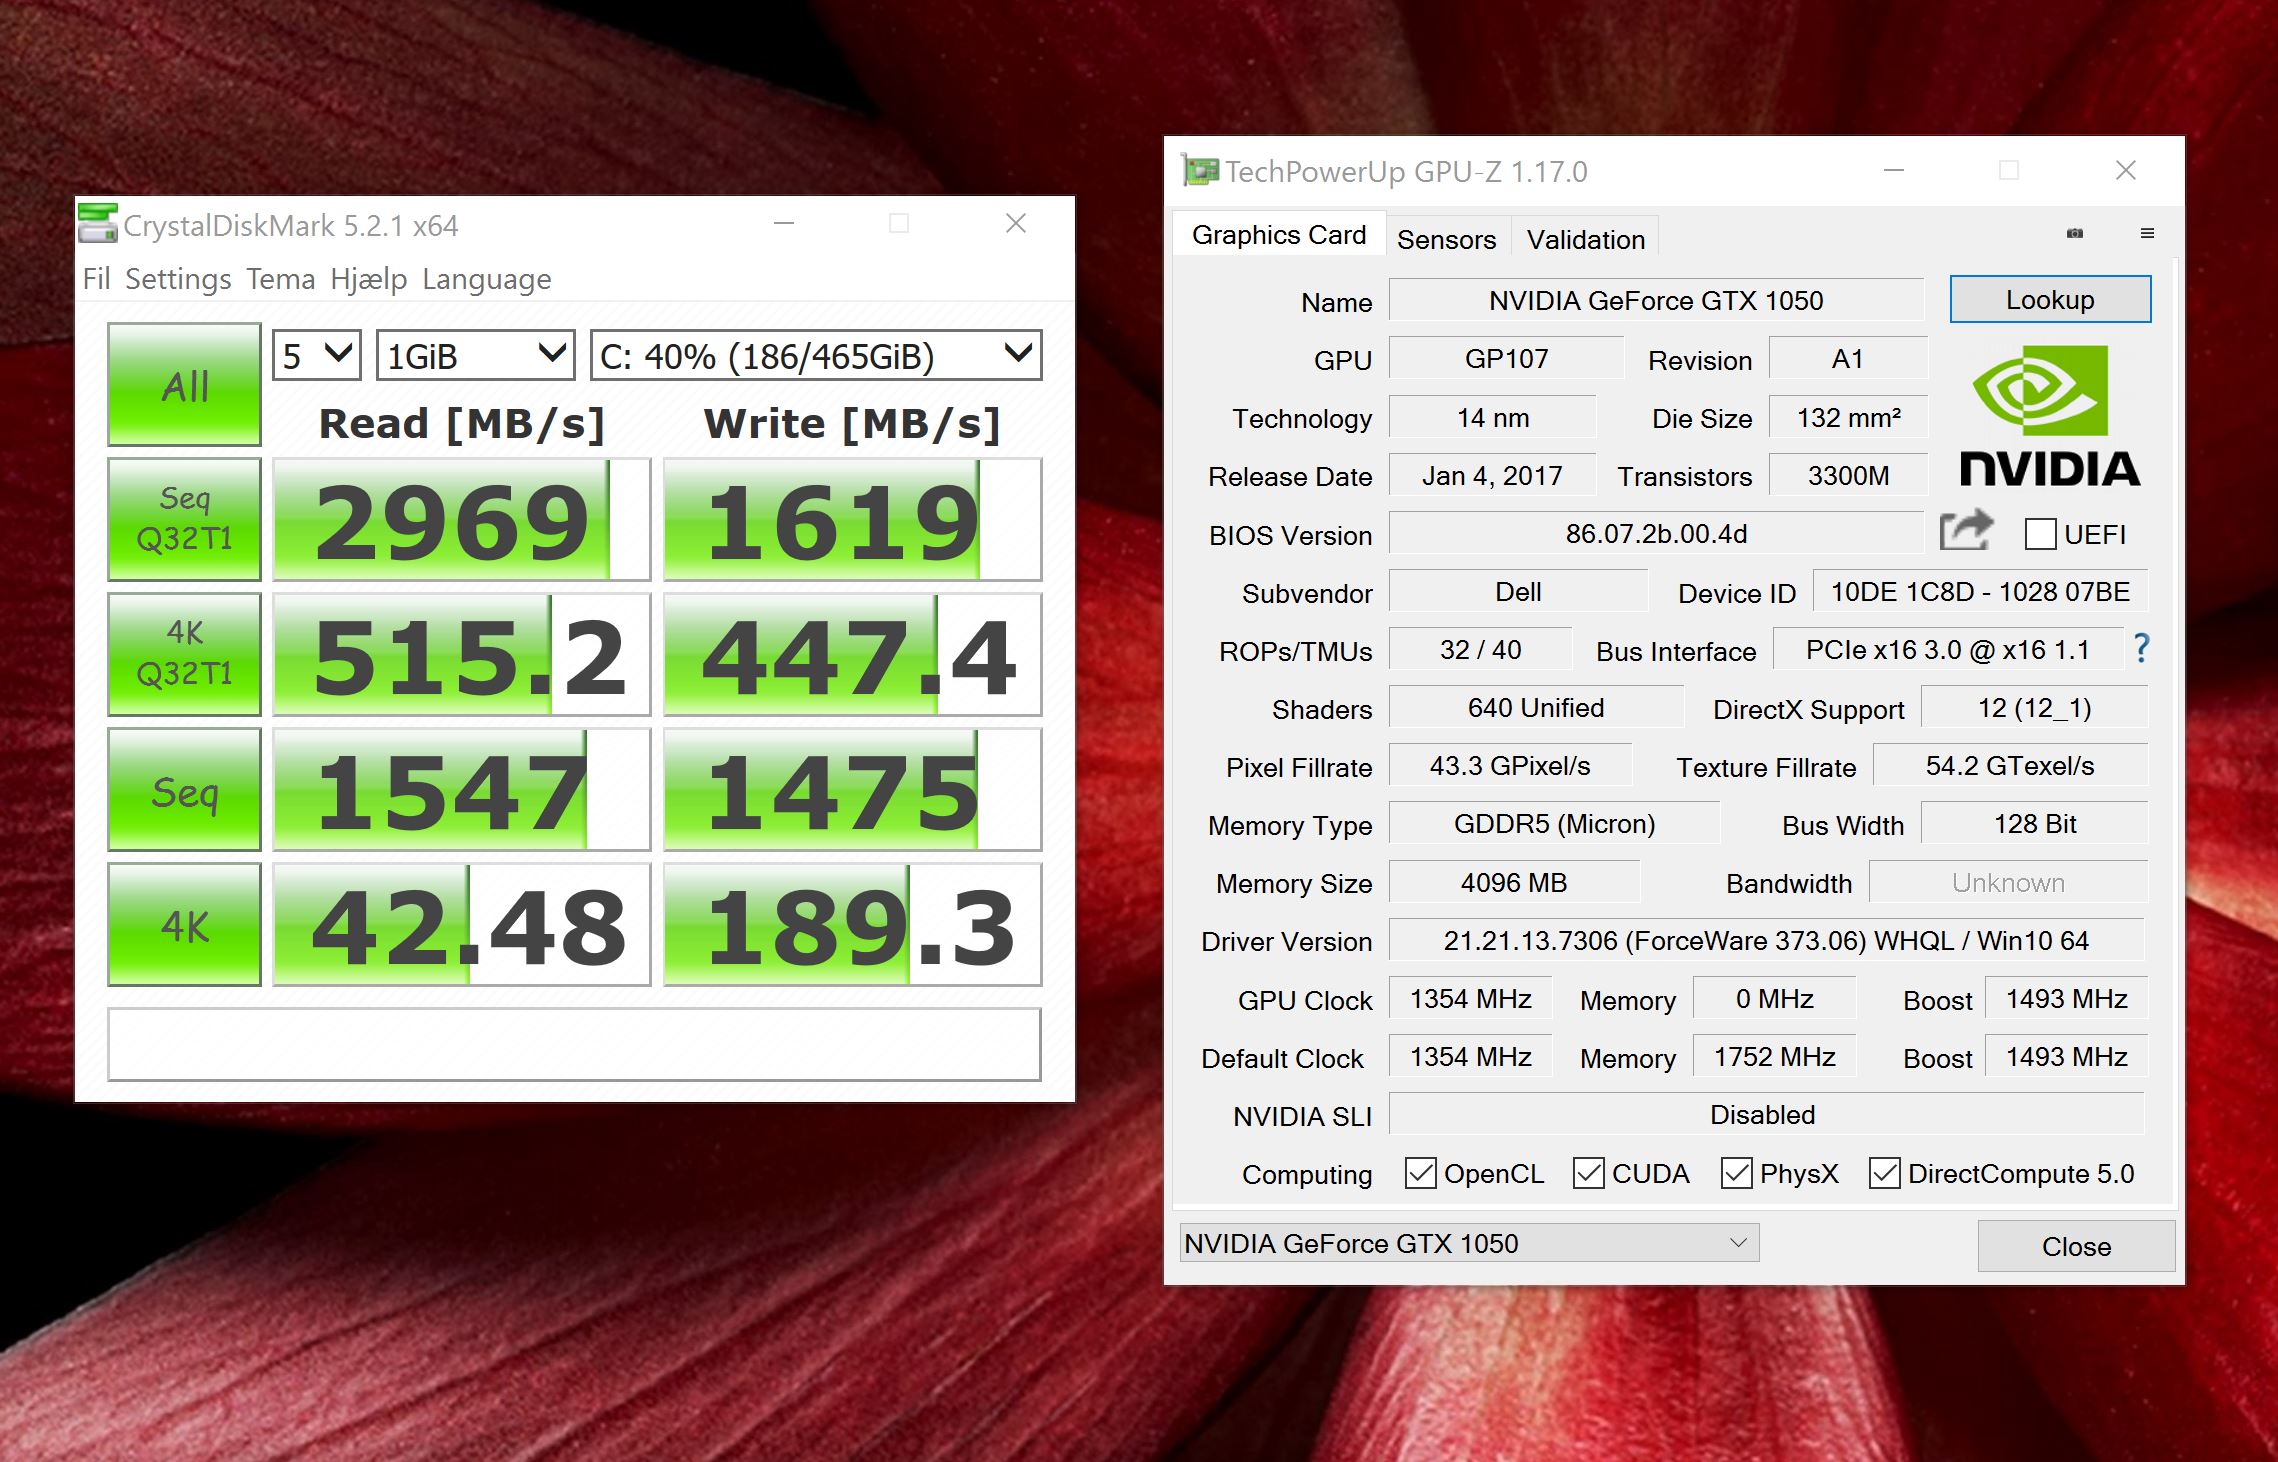Image resolution: width=2278 pixels, height=1462 pixels.
Task: Click the Texture Fillrate value 54.2 GTexel/s
Action: (2010, 765)
